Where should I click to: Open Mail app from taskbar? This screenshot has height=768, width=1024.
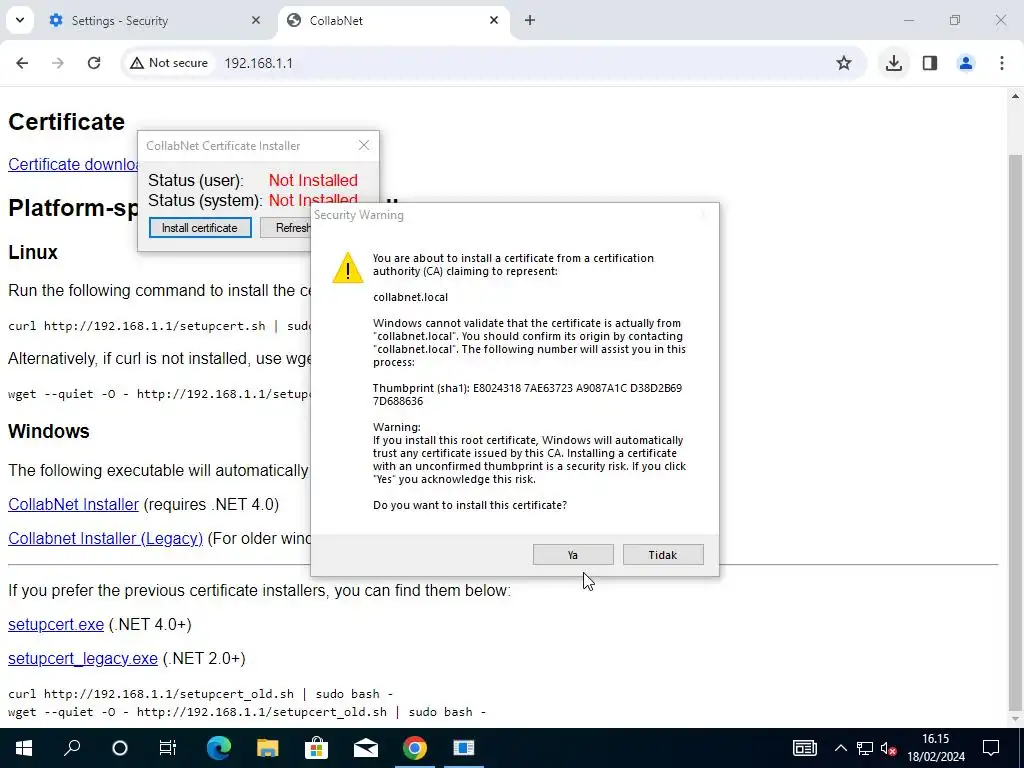[x=366, y=748]
